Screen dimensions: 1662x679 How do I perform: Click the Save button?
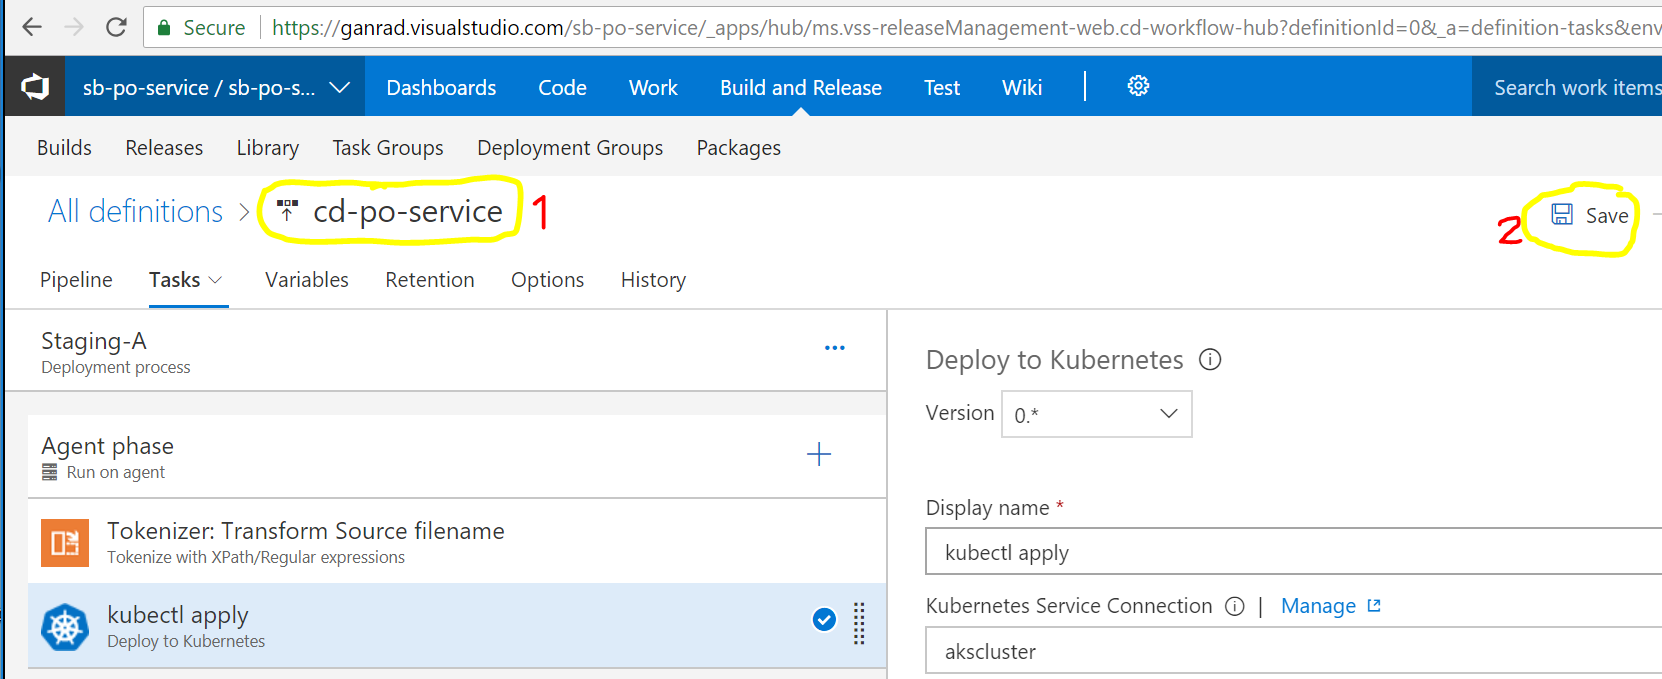[1590, 215]
